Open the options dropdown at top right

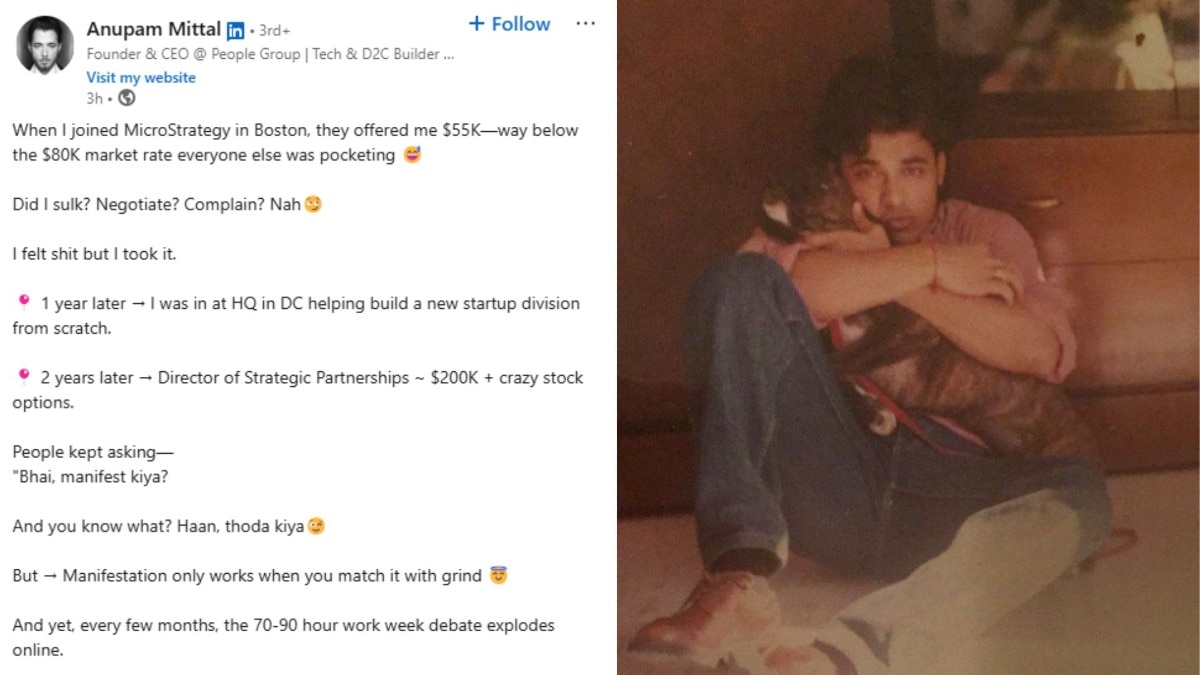coord(585,23)
